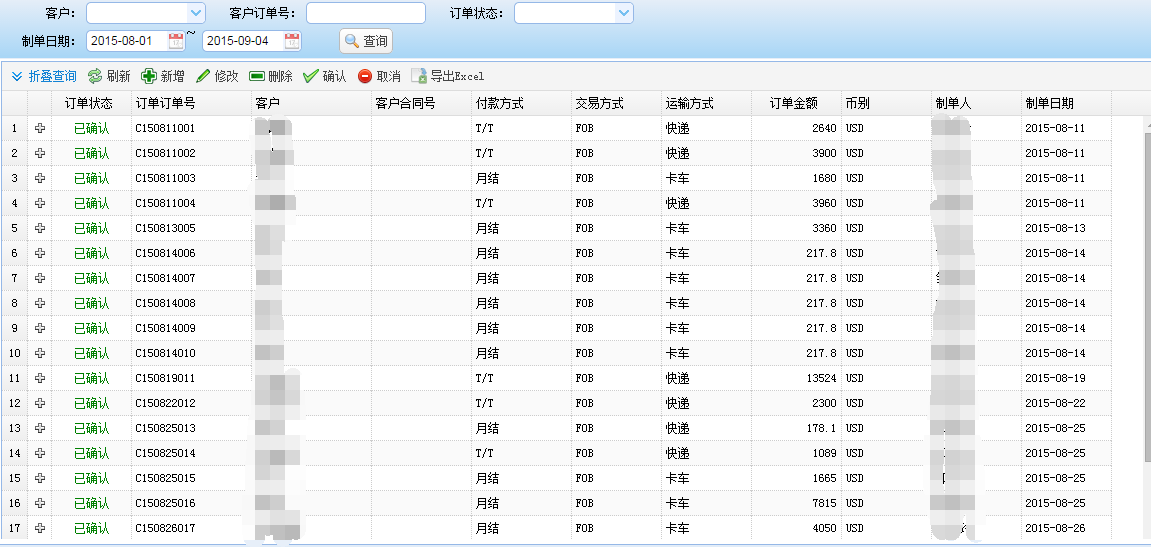The width and height of the screenshot is (1151, 547).
Task: Click the 修改 pencil edit icon
Action: click(x=203, y=76)
